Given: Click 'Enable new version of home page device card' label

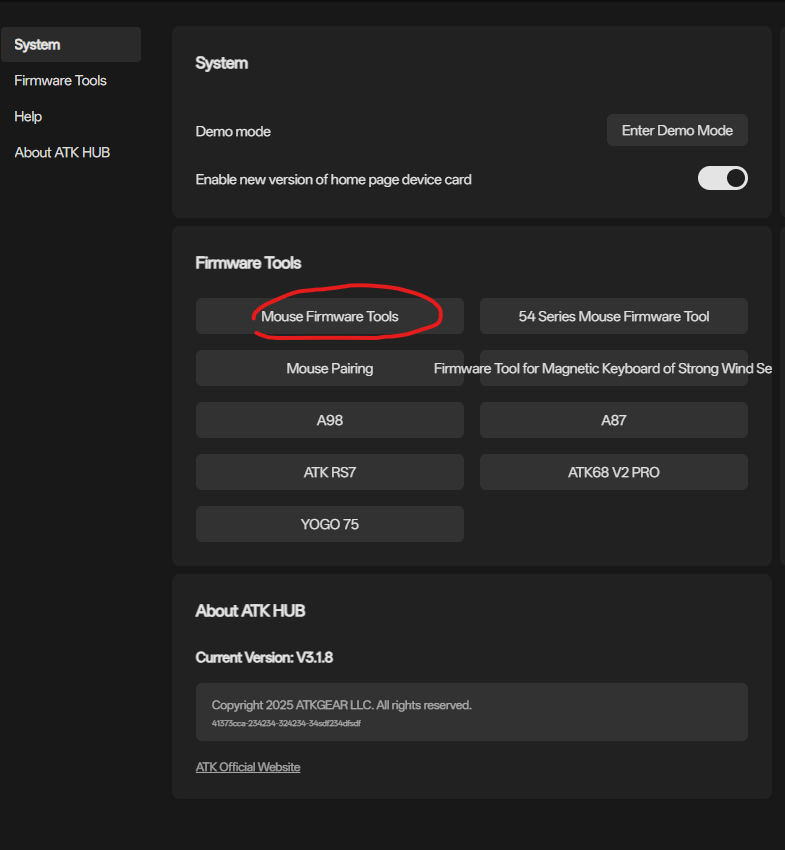Looking at the screenshot, I should click(x=333, y=179).
